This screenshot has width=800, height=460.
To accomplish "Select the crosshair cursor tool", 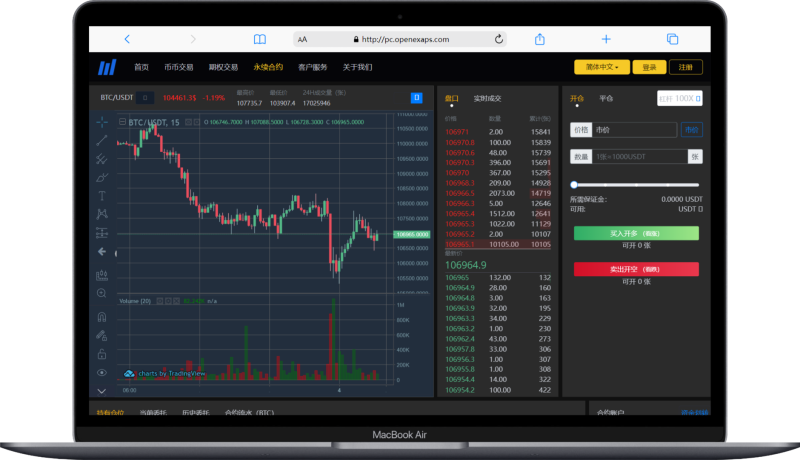I will point(102,121).
